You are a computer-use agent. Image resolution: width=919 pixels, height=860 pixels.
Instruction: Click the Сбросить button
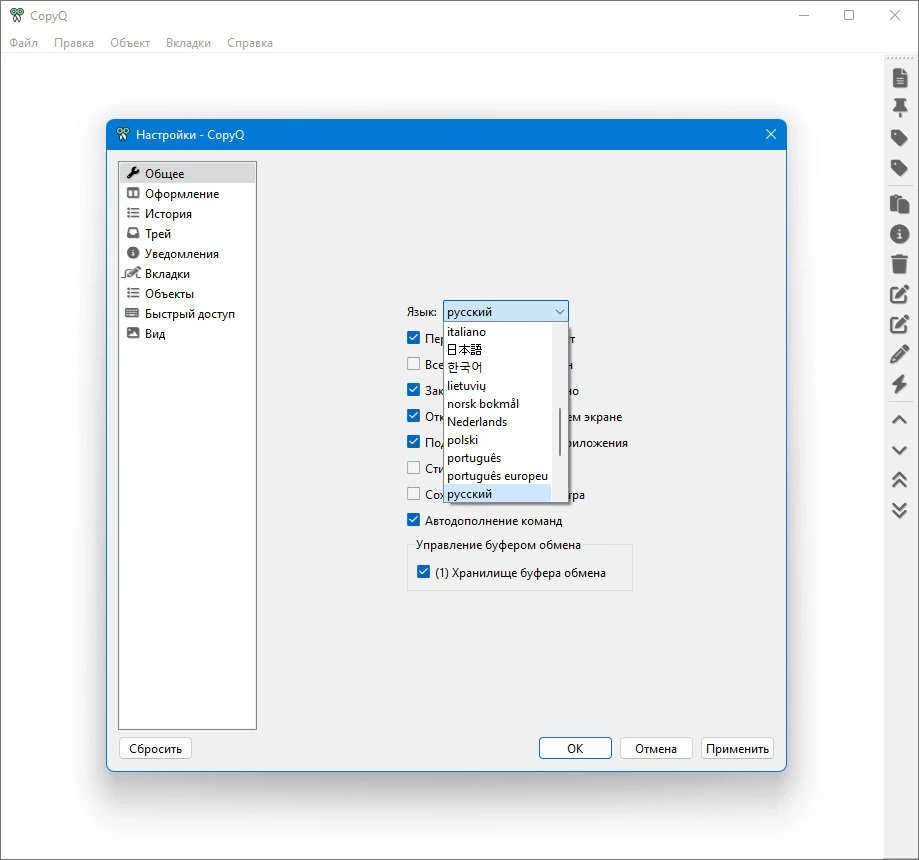pos(155,749)
